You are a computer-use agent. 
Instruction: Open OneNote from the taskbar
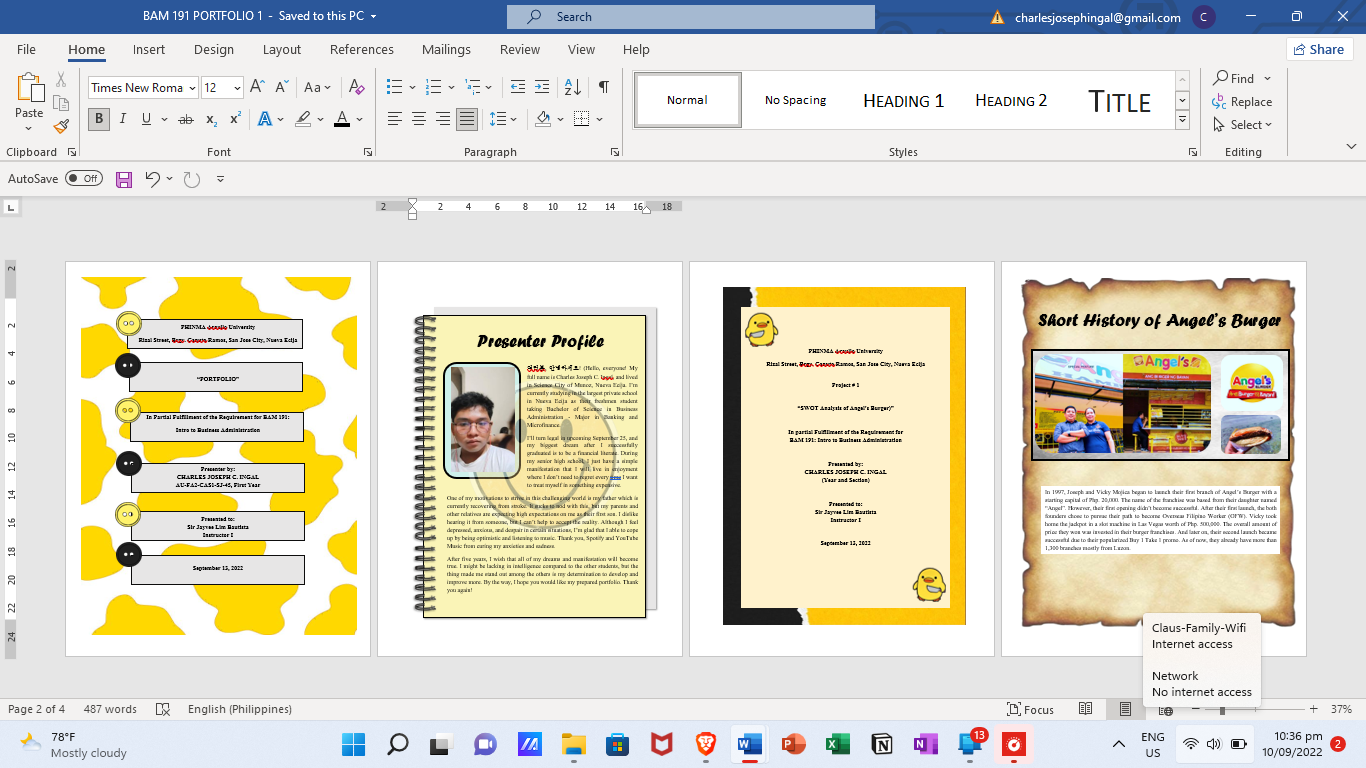[x=925, y=745]
